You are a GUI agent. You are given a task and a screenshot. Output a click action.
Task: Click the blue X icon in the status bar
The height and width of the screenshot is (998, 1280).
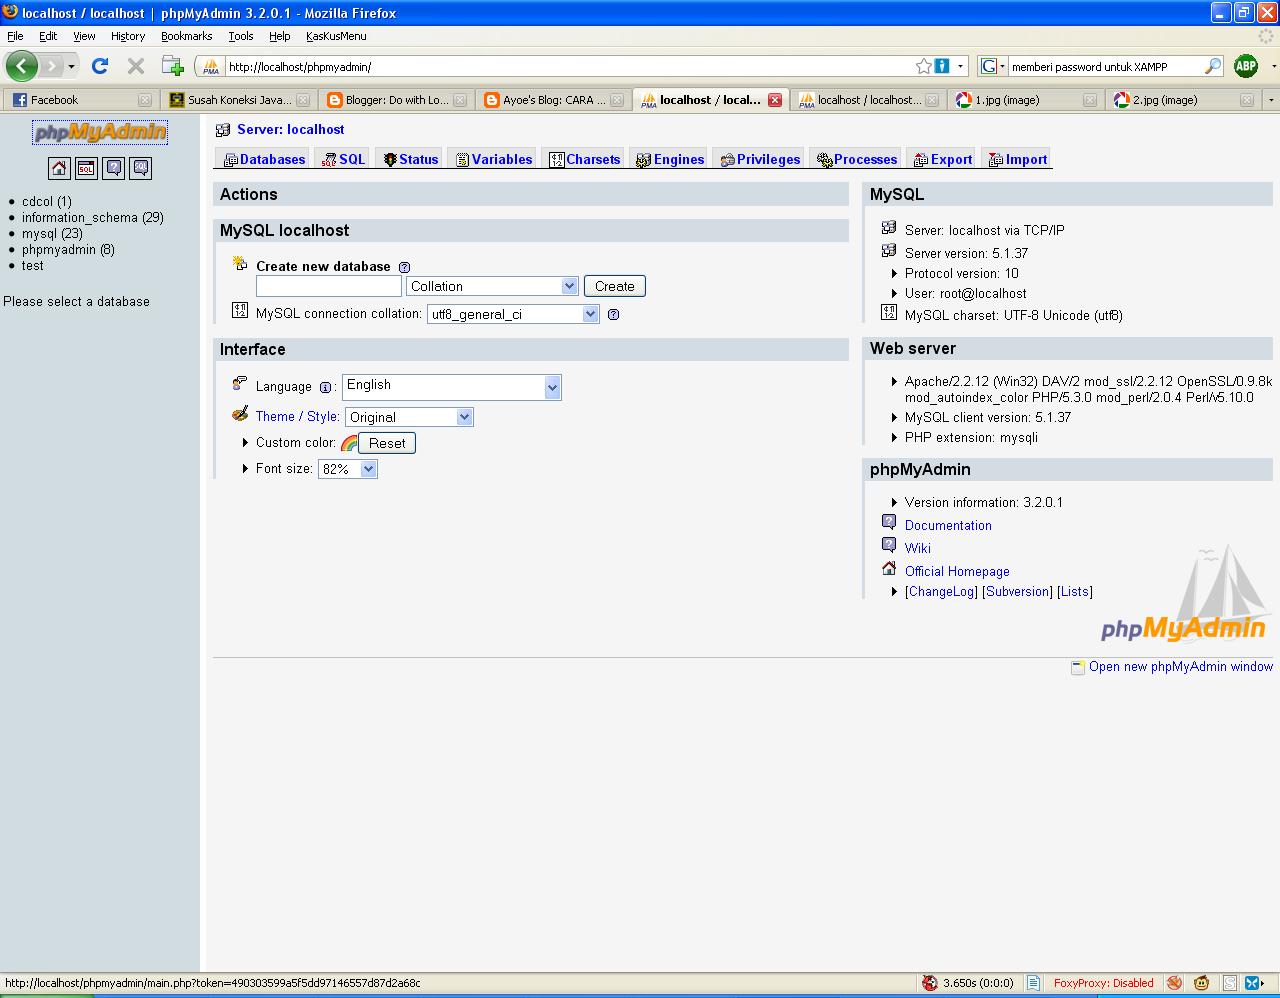1251,983
